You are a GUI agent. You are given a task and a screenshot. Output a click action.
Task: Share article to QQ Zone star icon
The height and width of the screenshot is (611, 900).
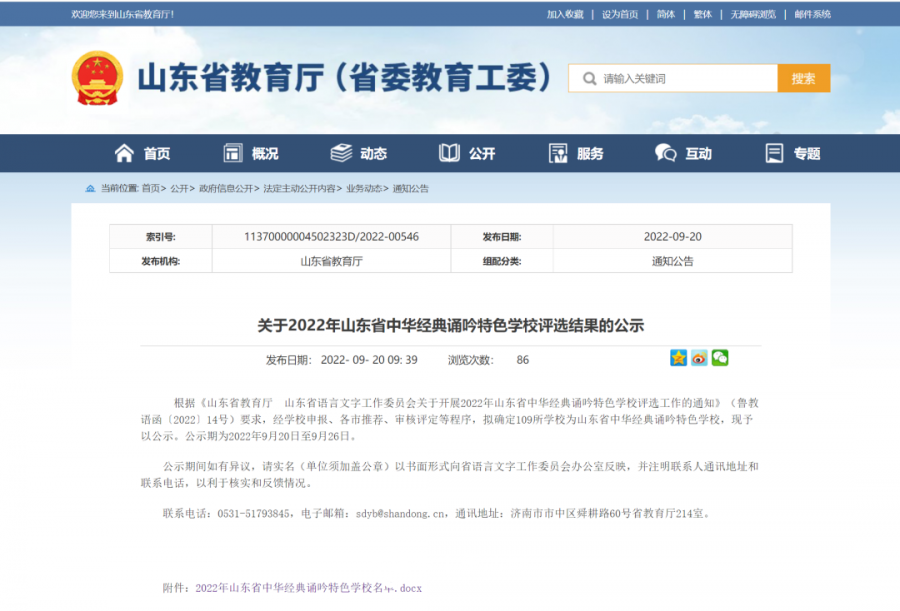point(679,358)
